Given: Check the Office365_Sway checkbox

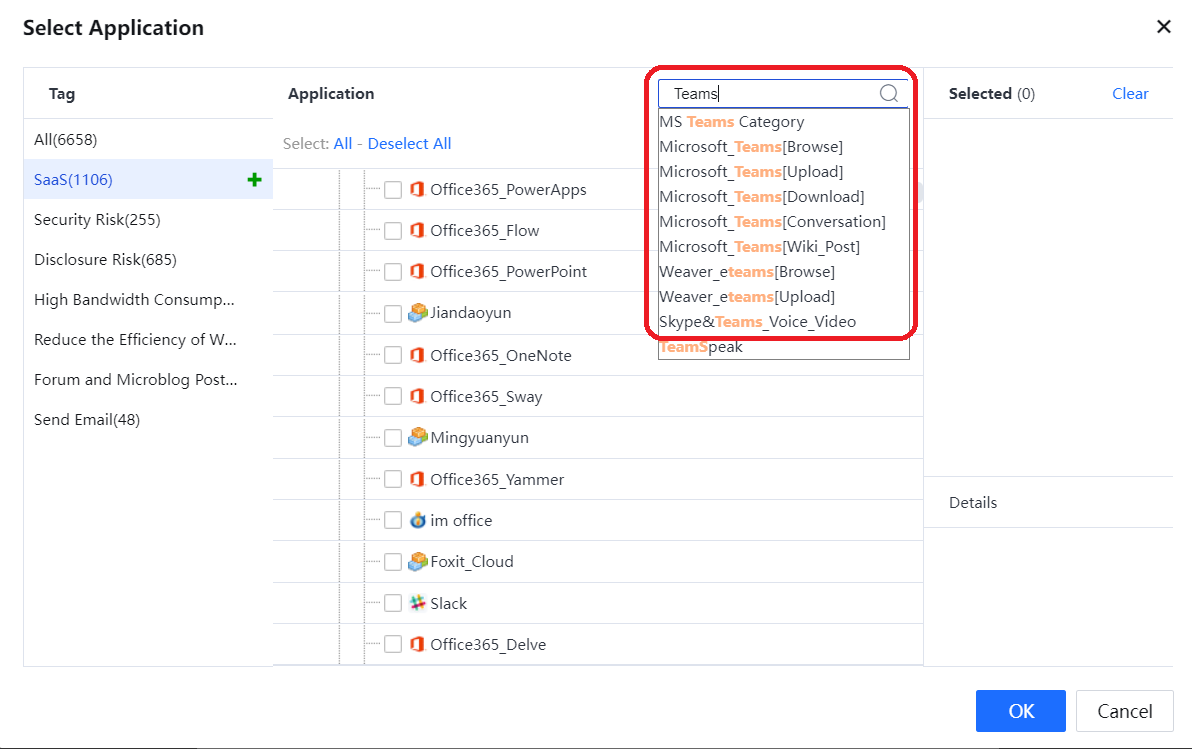Looking at the screenshot, I should click(x=393, y=396).
